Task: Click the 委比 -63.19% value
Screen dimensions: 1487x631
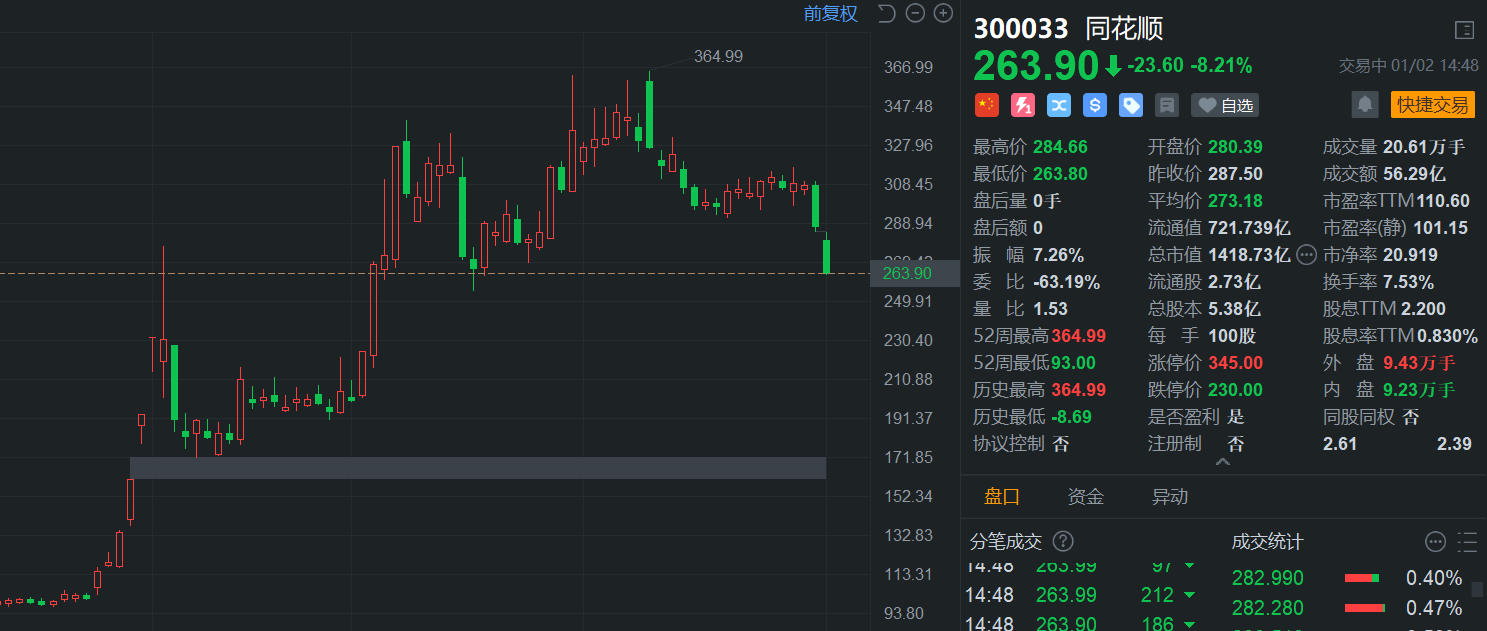Action: click(x=1066, y=282)
